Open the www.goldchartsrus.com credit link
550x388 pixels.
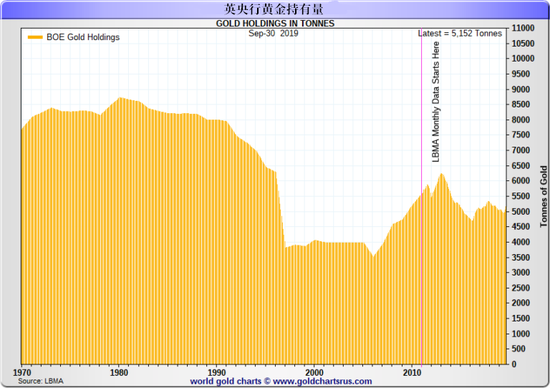322,381
